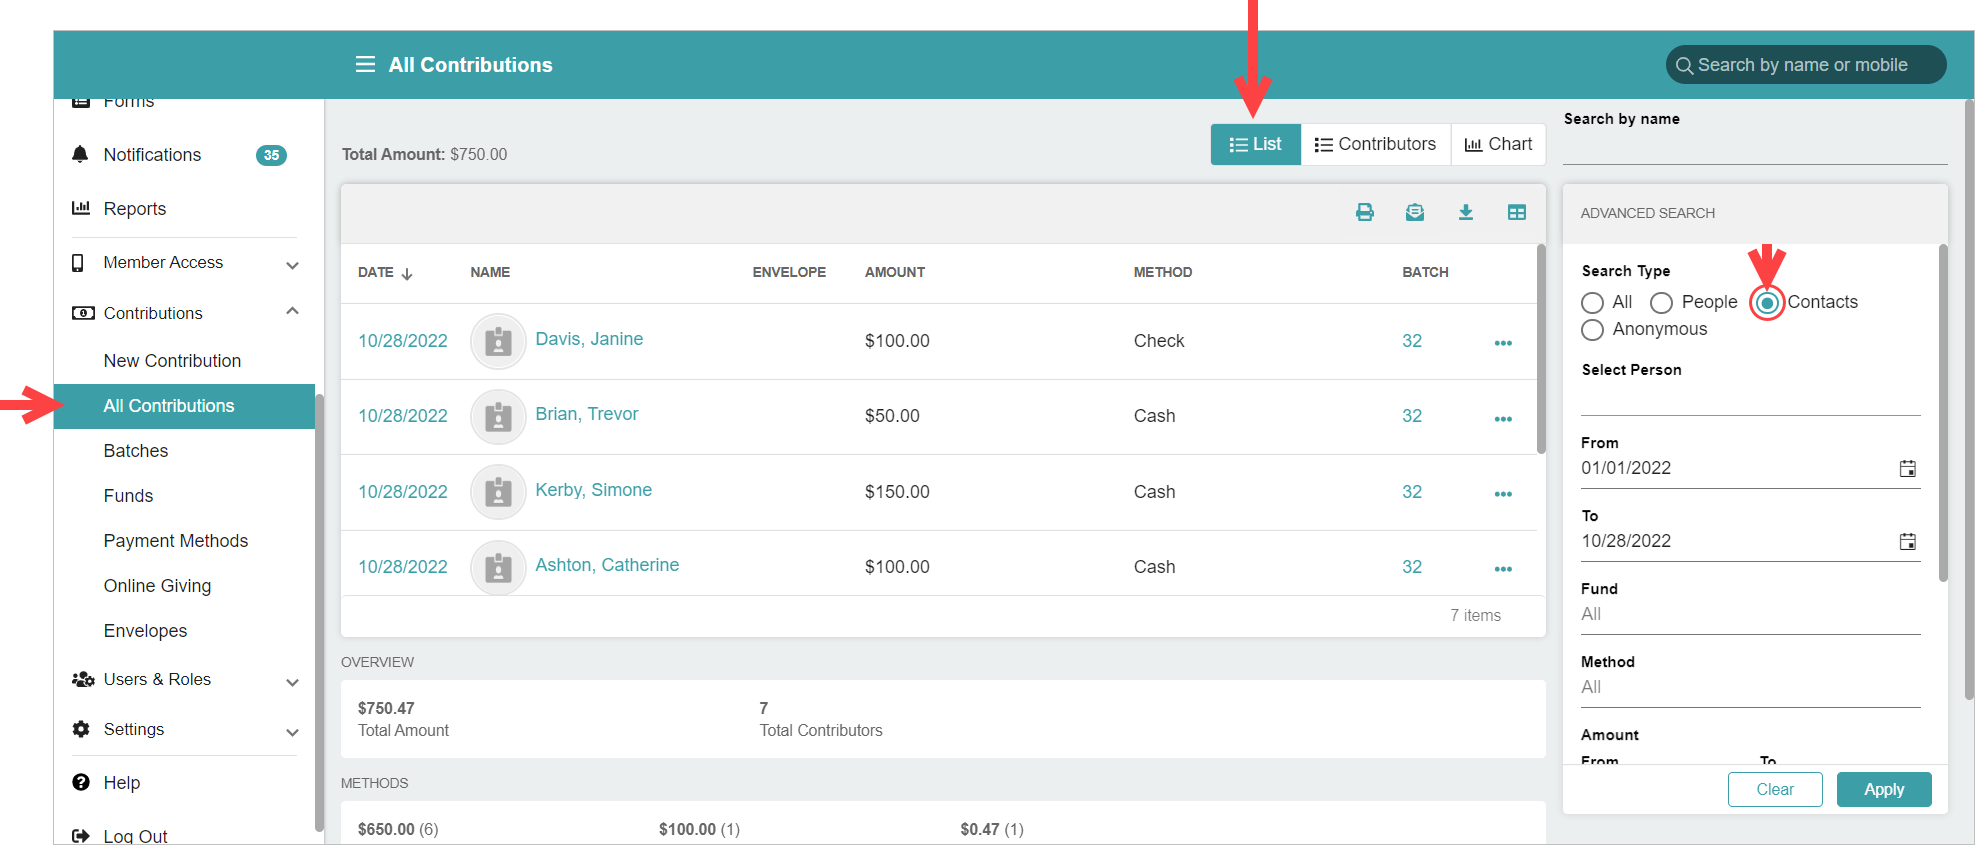Viewport: 1975px width, 845px height.
Task: Open Kerby, Simone contributor link
Action: (593, 490)
